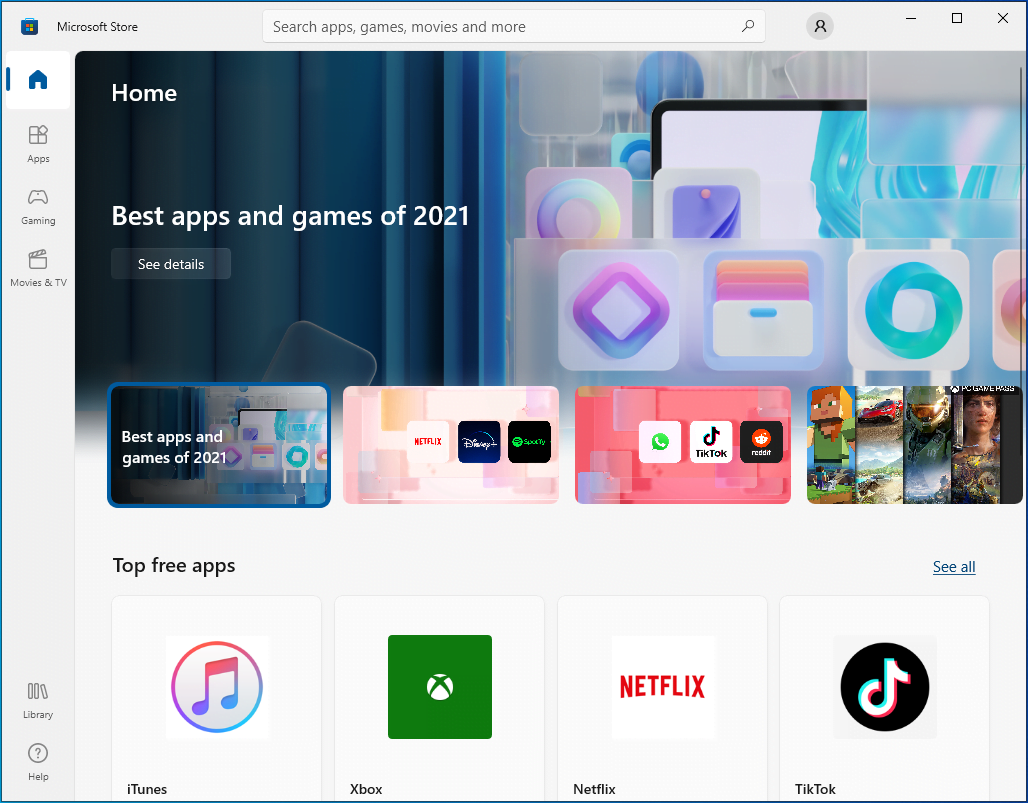Click the Reddit icon in red banner card
This screenshot has width=1028, height=803.
click(761, 442)
